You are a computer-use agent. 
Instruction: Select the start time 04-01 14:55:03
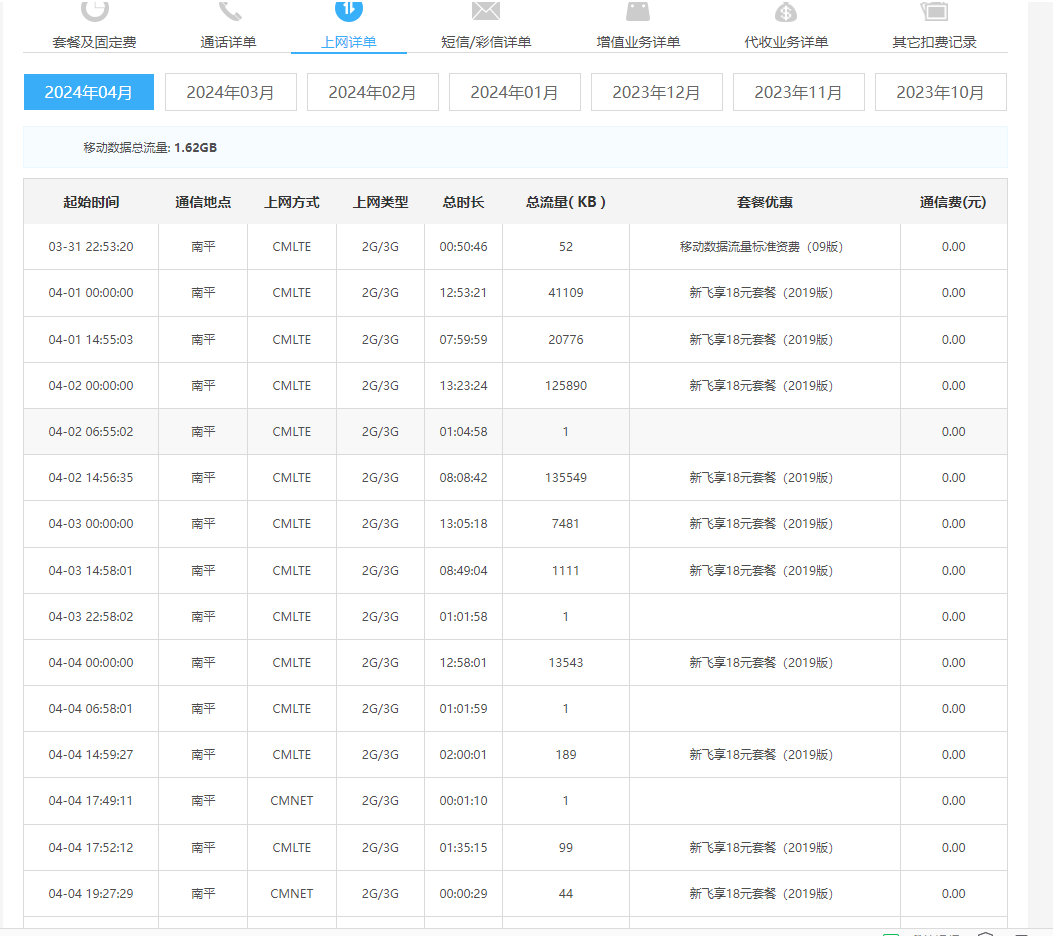91,340
